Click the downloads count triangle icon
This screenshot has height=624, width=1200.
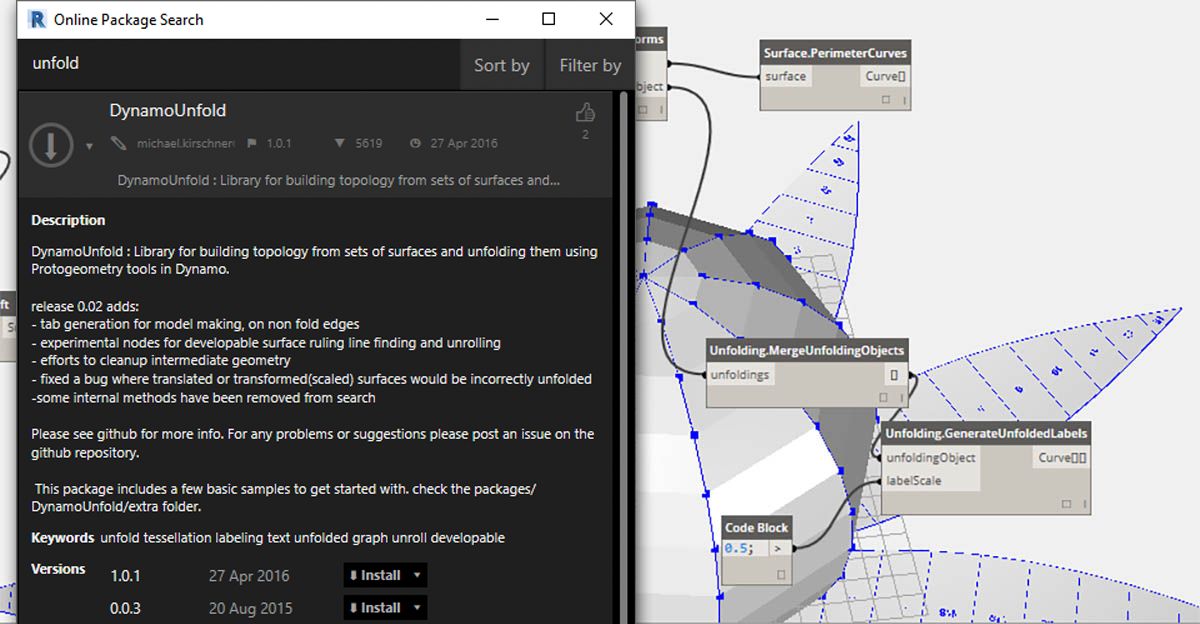coord(340,144)
